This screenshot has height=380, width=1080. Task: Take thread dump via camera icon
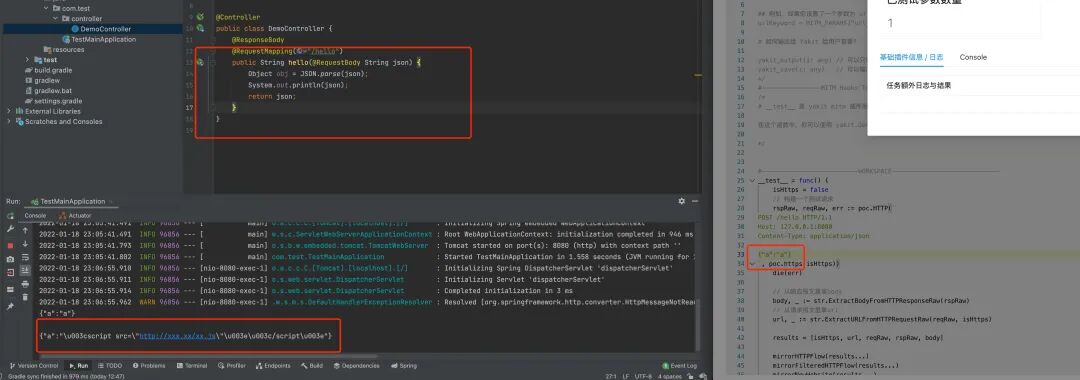click(x=10, y=259)
